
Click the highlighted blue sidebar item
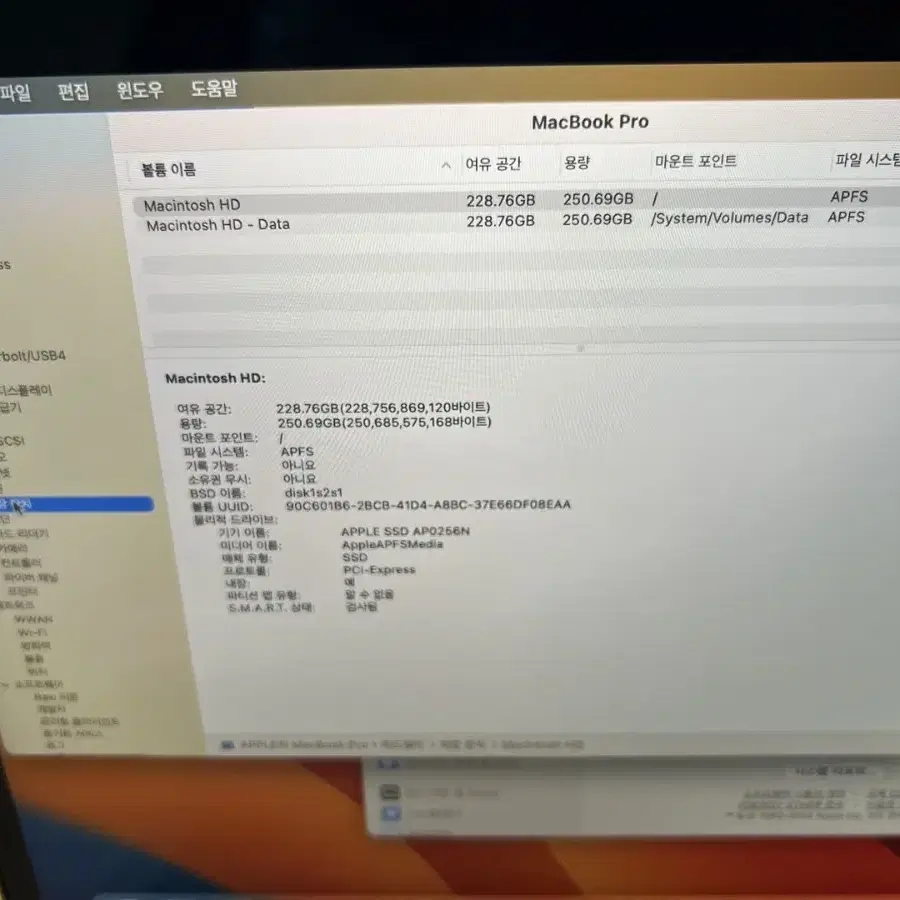click(x=77, y=505)
